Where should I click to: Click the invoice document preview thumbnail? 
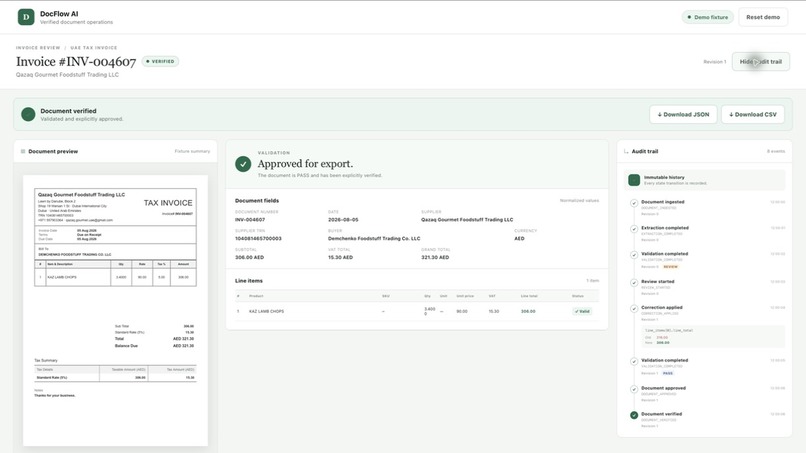116,310
